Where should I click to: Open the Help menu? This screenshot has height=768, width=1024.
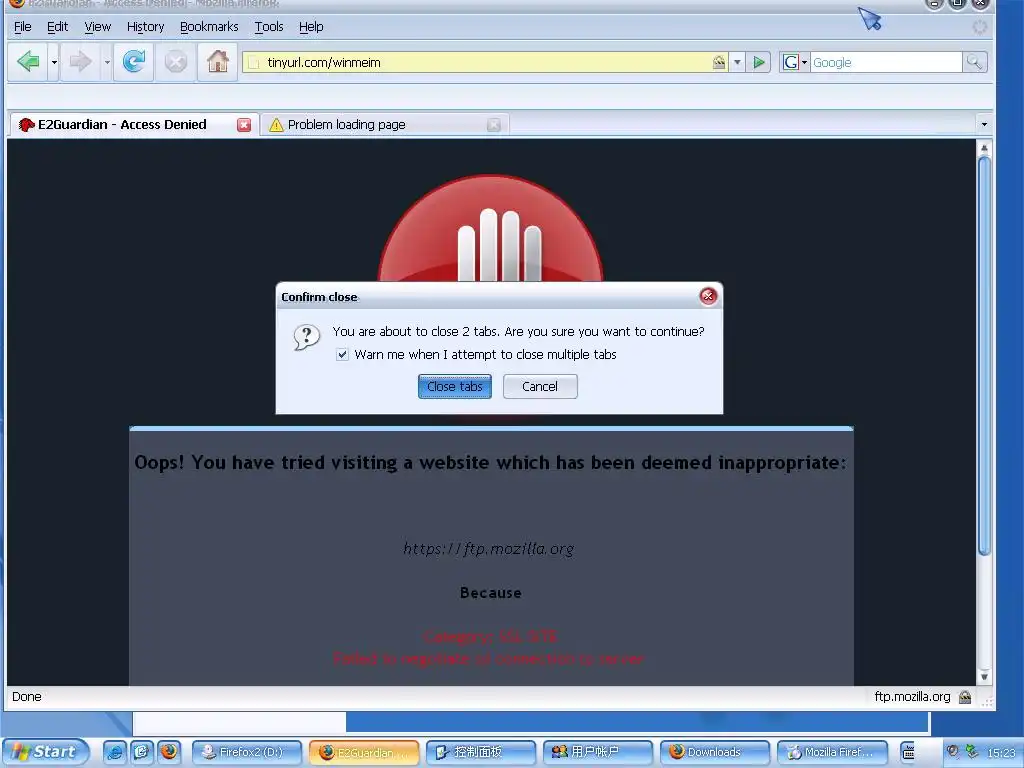(311, 27)
